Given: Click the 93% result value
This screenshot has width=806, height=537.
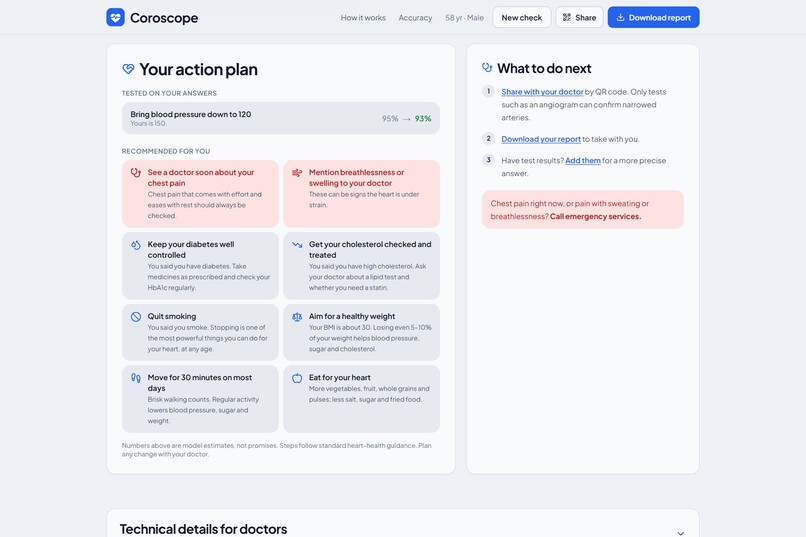Looking at the screenshot, I should [423, 119].
